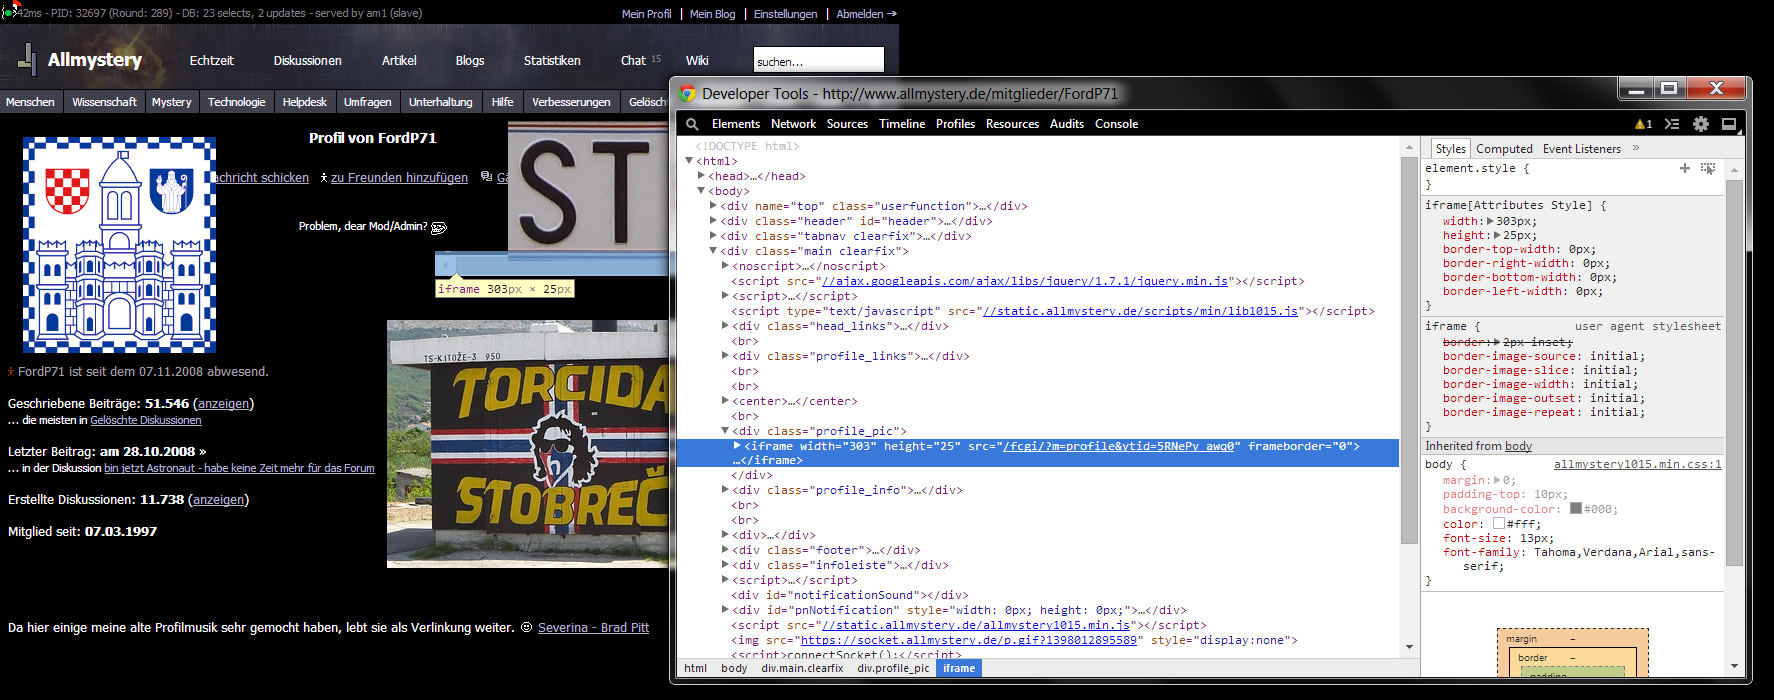Expand div class header node
This screenshot has width=1774, height=700.
713,221
